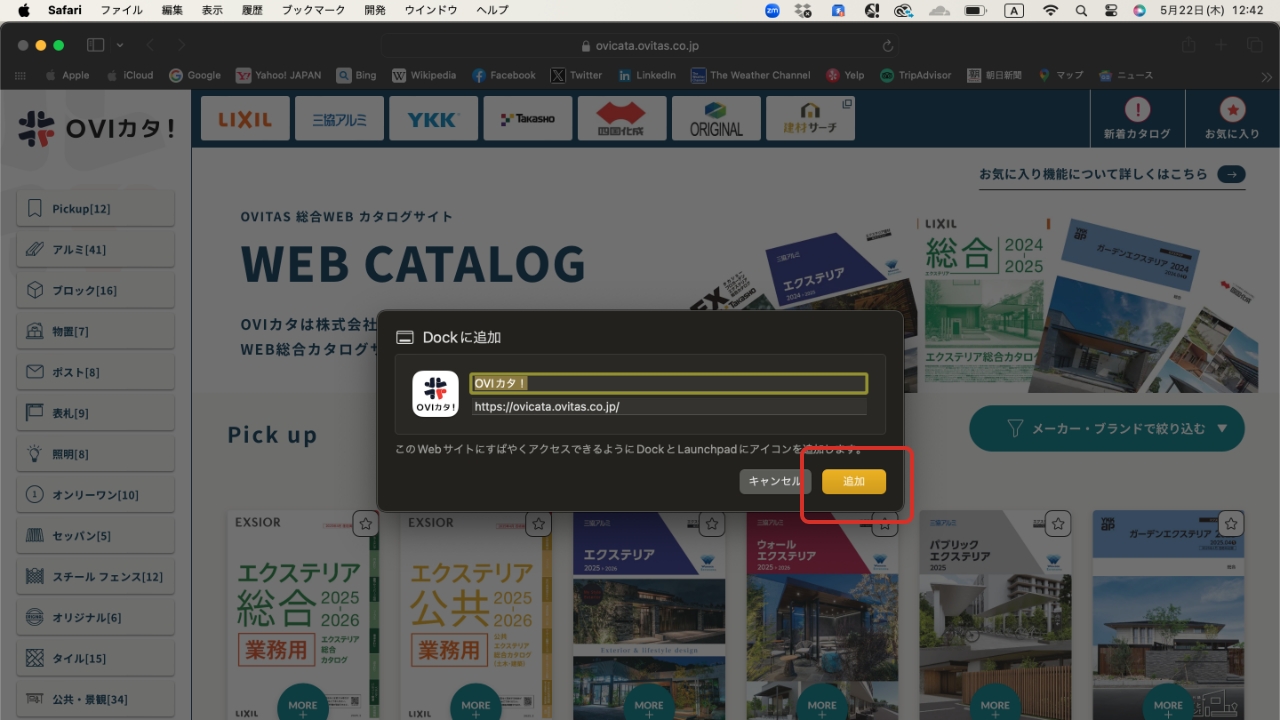Click the LIXIL brand logo tab
The height and width of the screenshot is (720, 1280).
point(246,118)
